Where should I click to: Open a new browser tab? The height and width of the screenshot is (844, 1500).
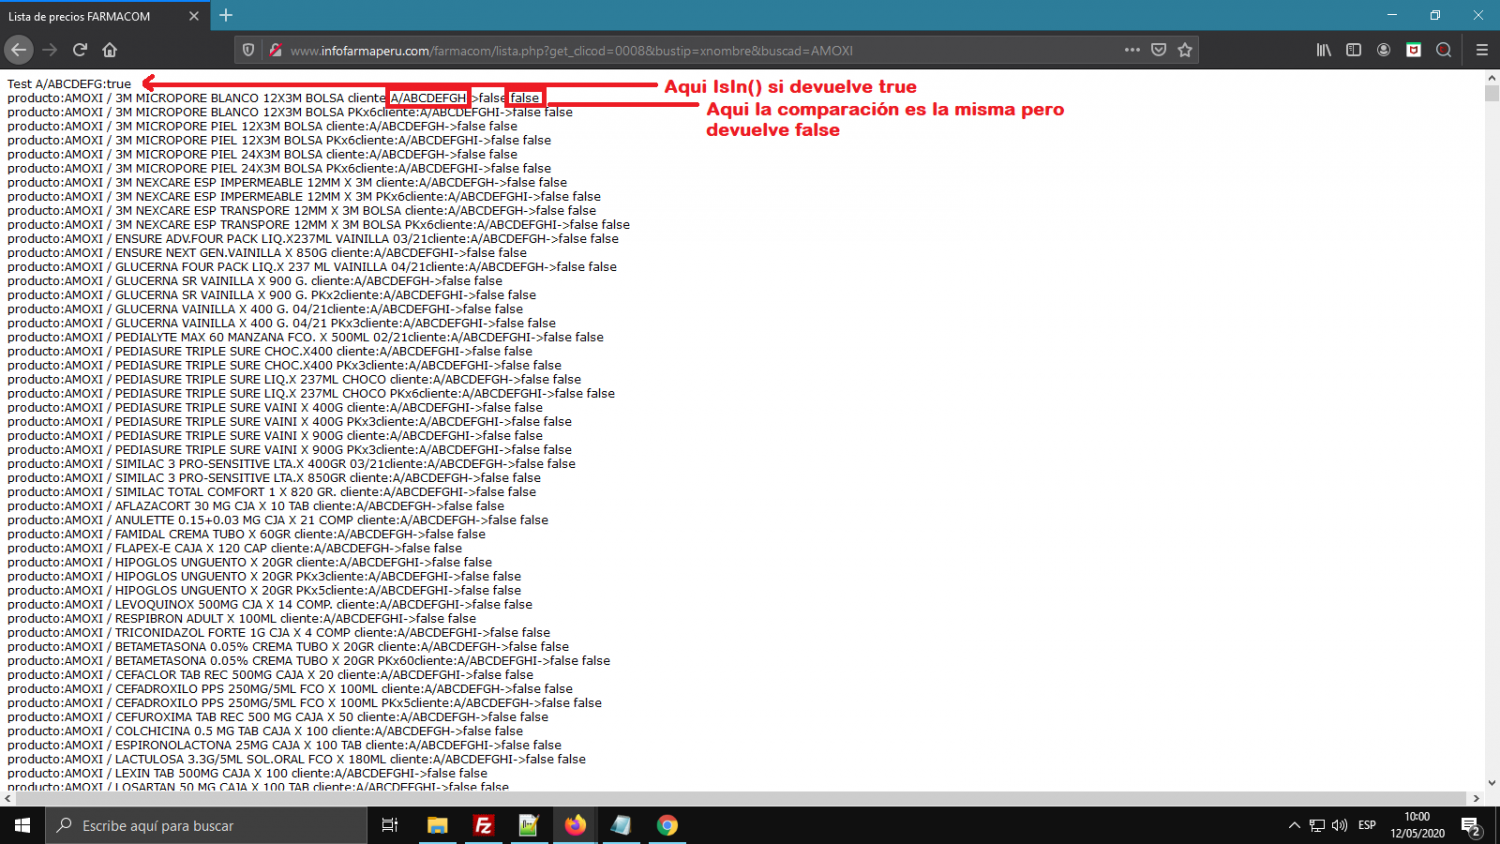pyautogui.click(x=226, y=15)
